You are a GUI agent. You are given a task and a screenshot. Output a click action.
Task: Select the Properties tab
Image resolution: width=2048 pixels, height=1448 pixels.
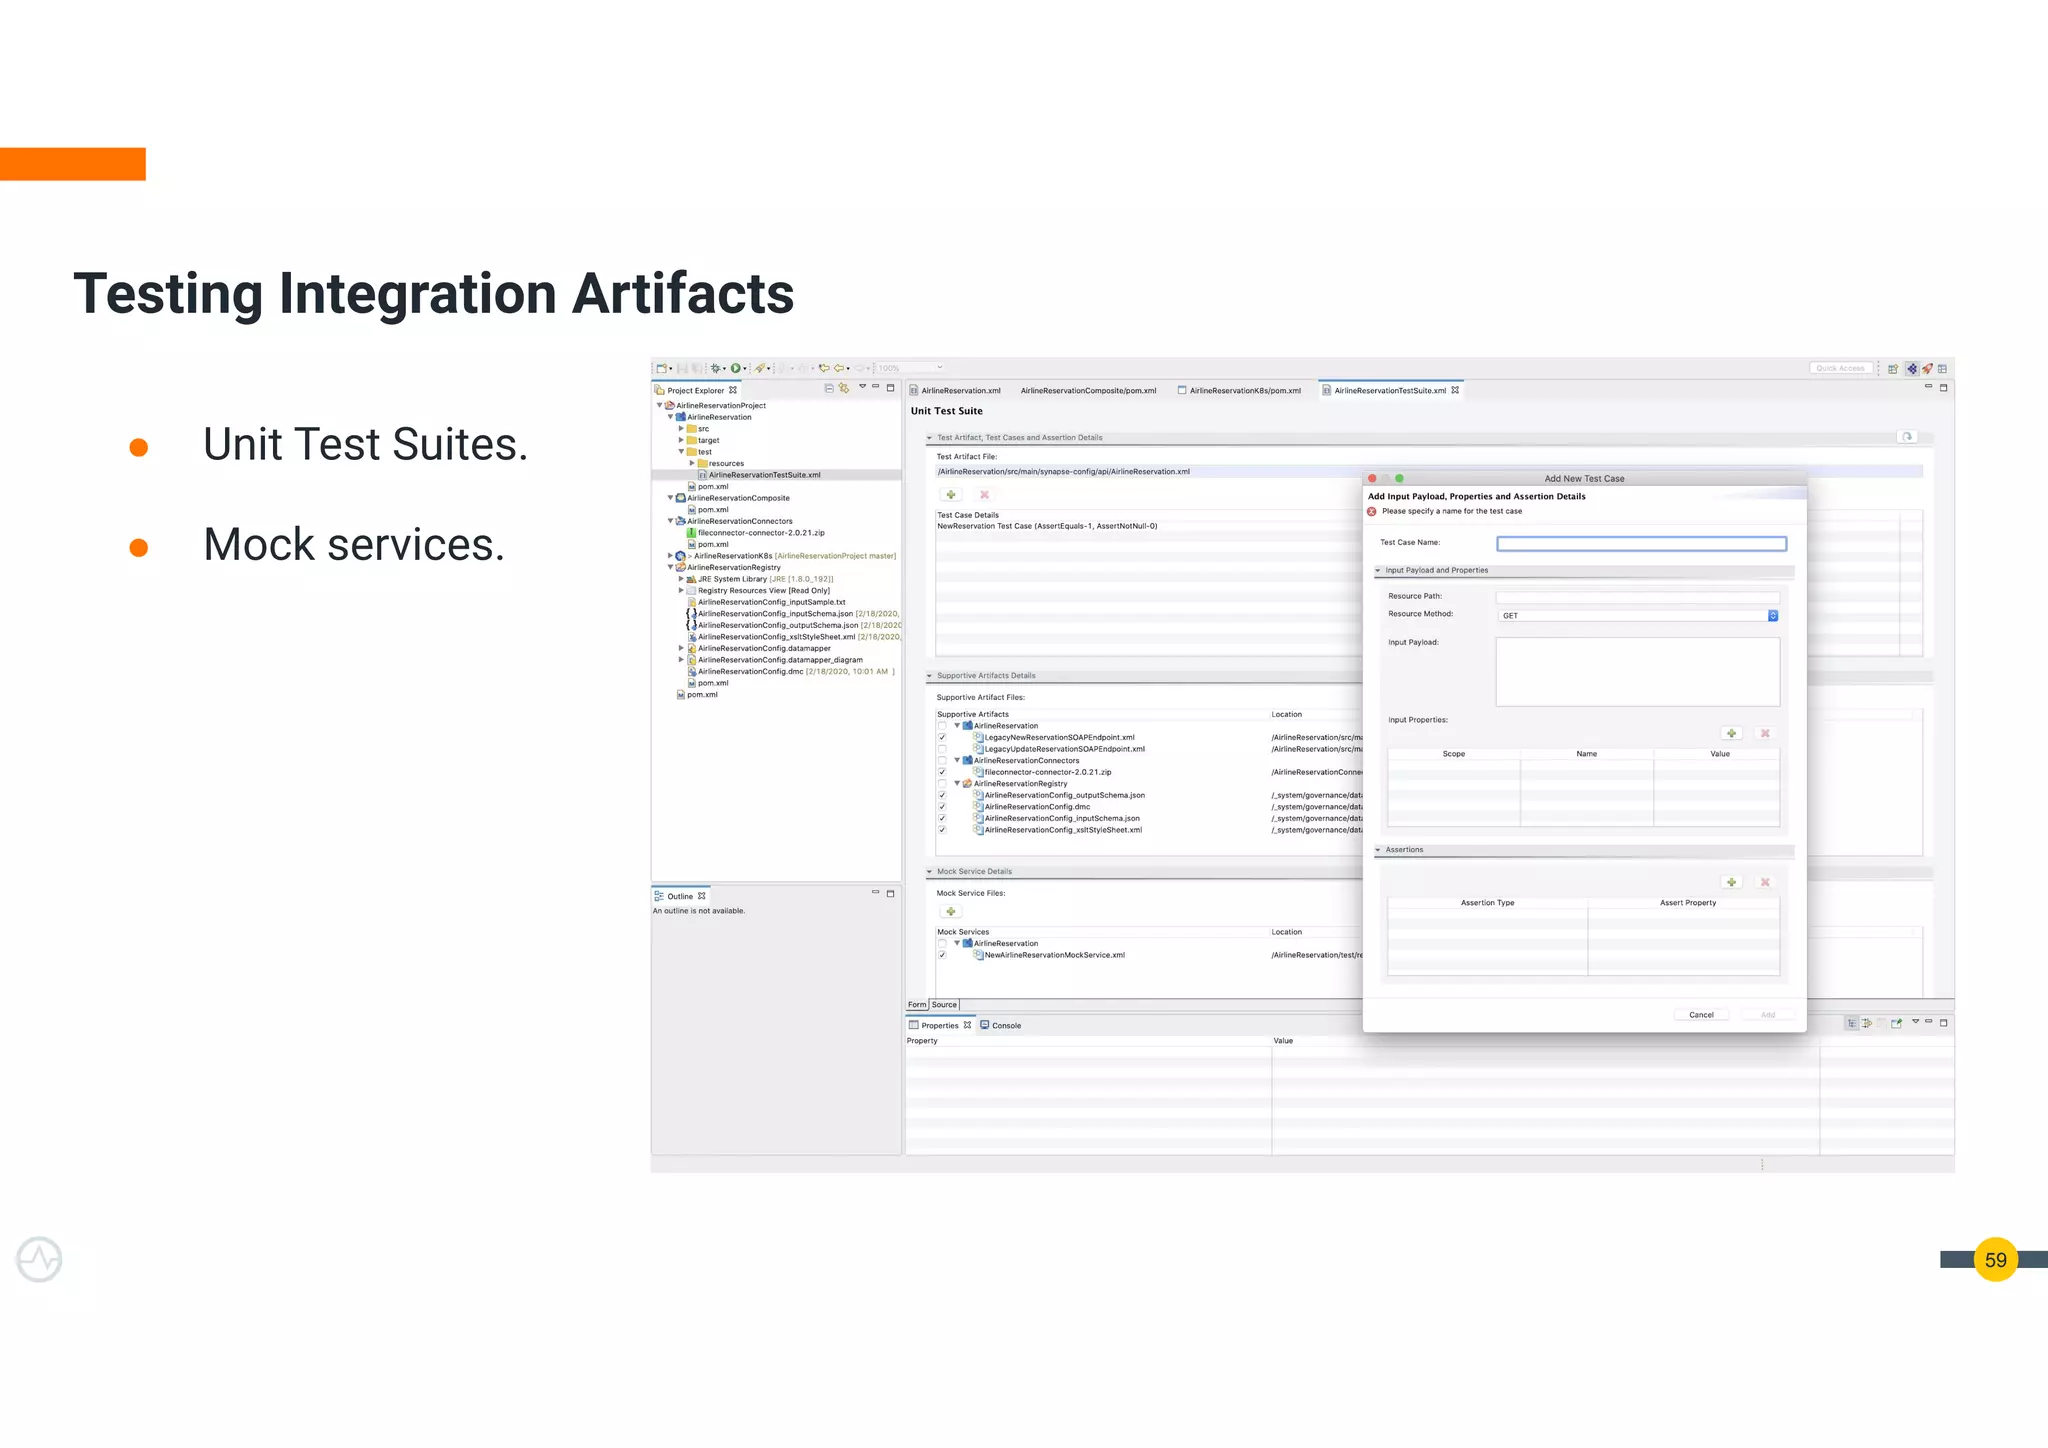[940, 1026]
